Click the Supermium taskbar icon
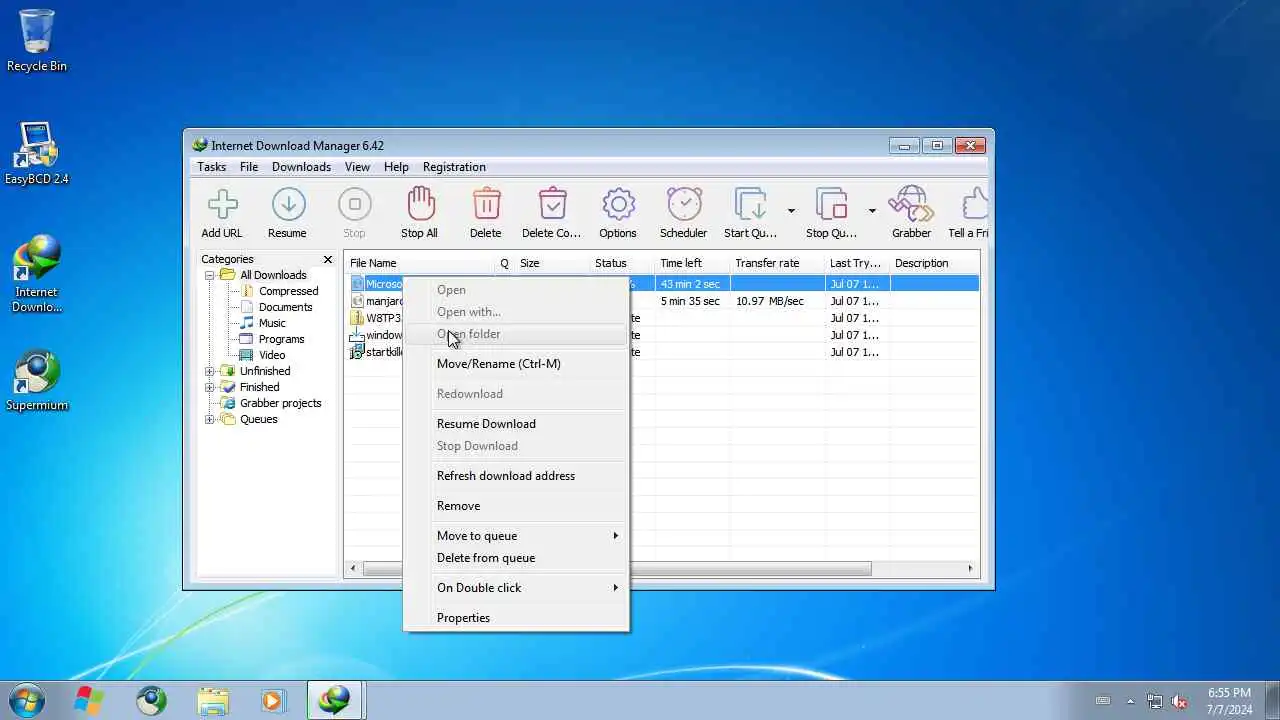The image size is (1280, 720). coord(151,700)
